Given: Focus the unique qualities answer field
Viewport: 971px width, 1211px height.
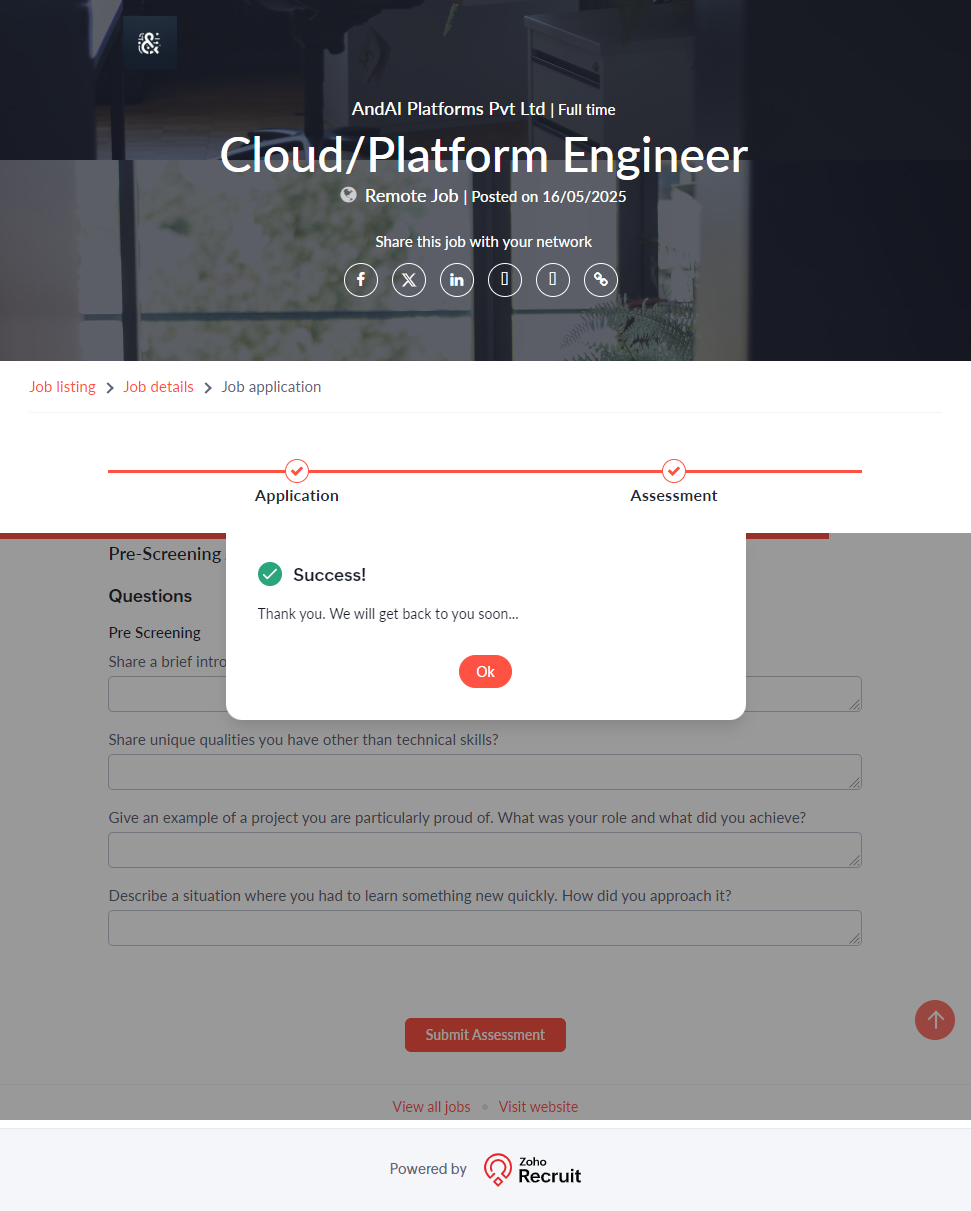Looking at the screenshot, I should 484,772.
